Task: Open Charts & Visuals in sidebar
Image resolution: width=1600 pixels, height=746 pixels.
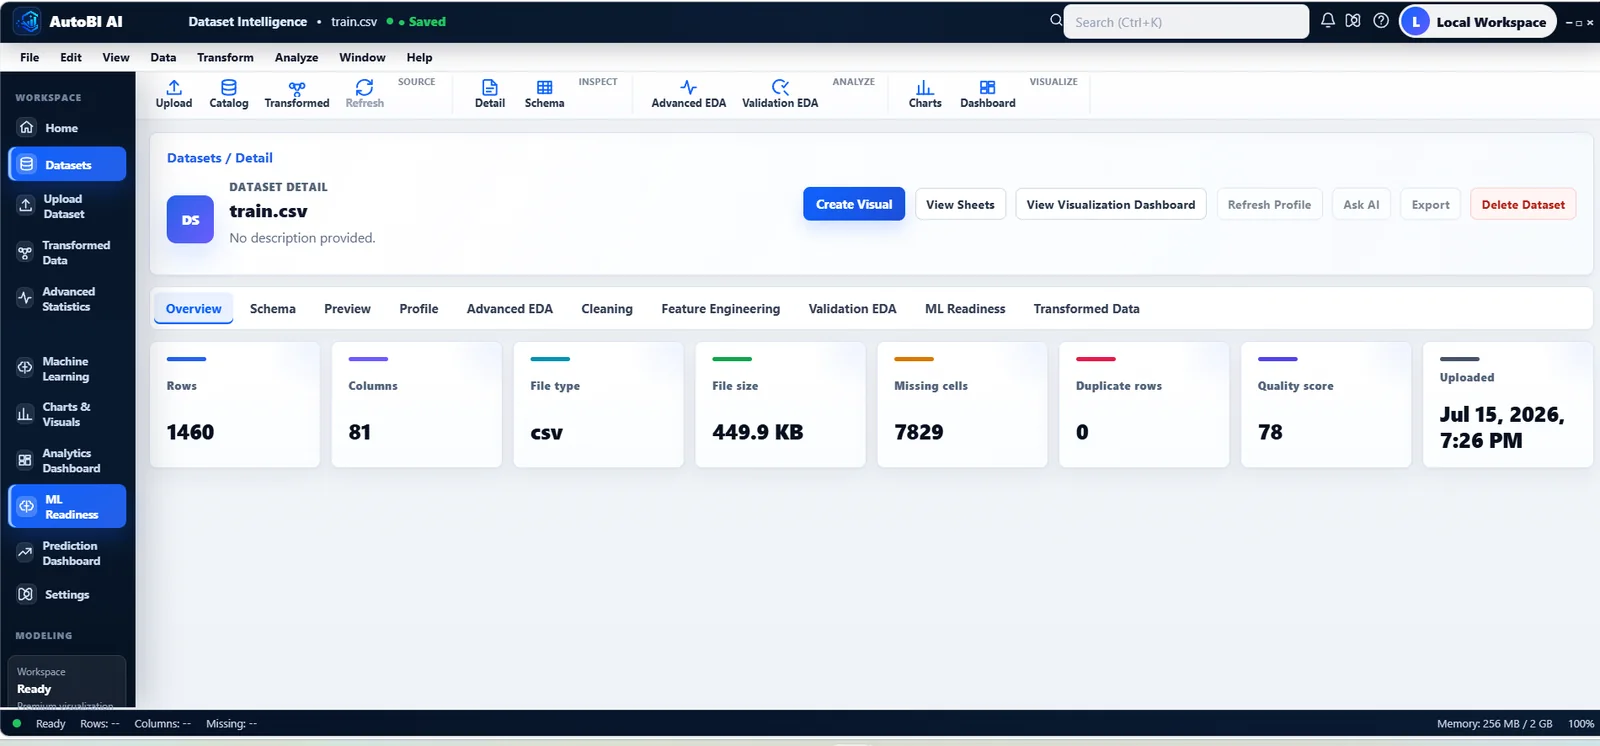Action: click(67, 414)
